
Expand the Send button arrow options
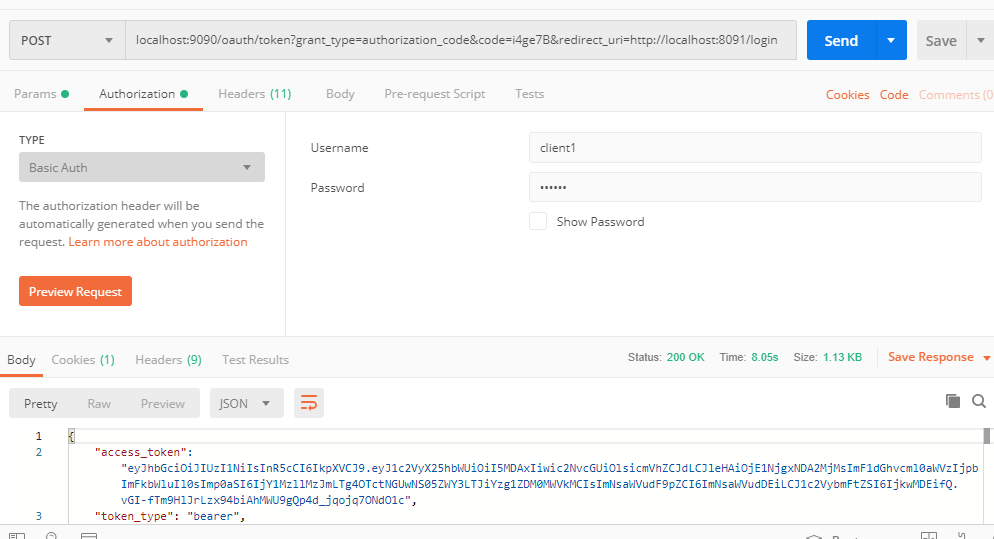click(x=891, y=41)
